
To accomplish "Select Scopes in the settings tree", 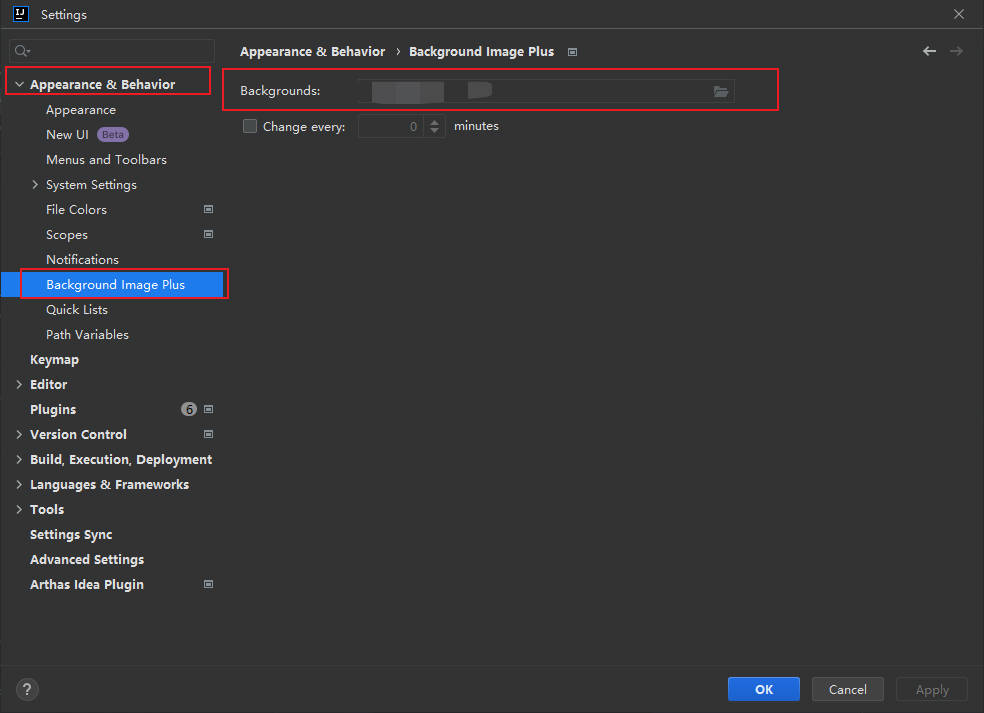I will coord(67,235).
